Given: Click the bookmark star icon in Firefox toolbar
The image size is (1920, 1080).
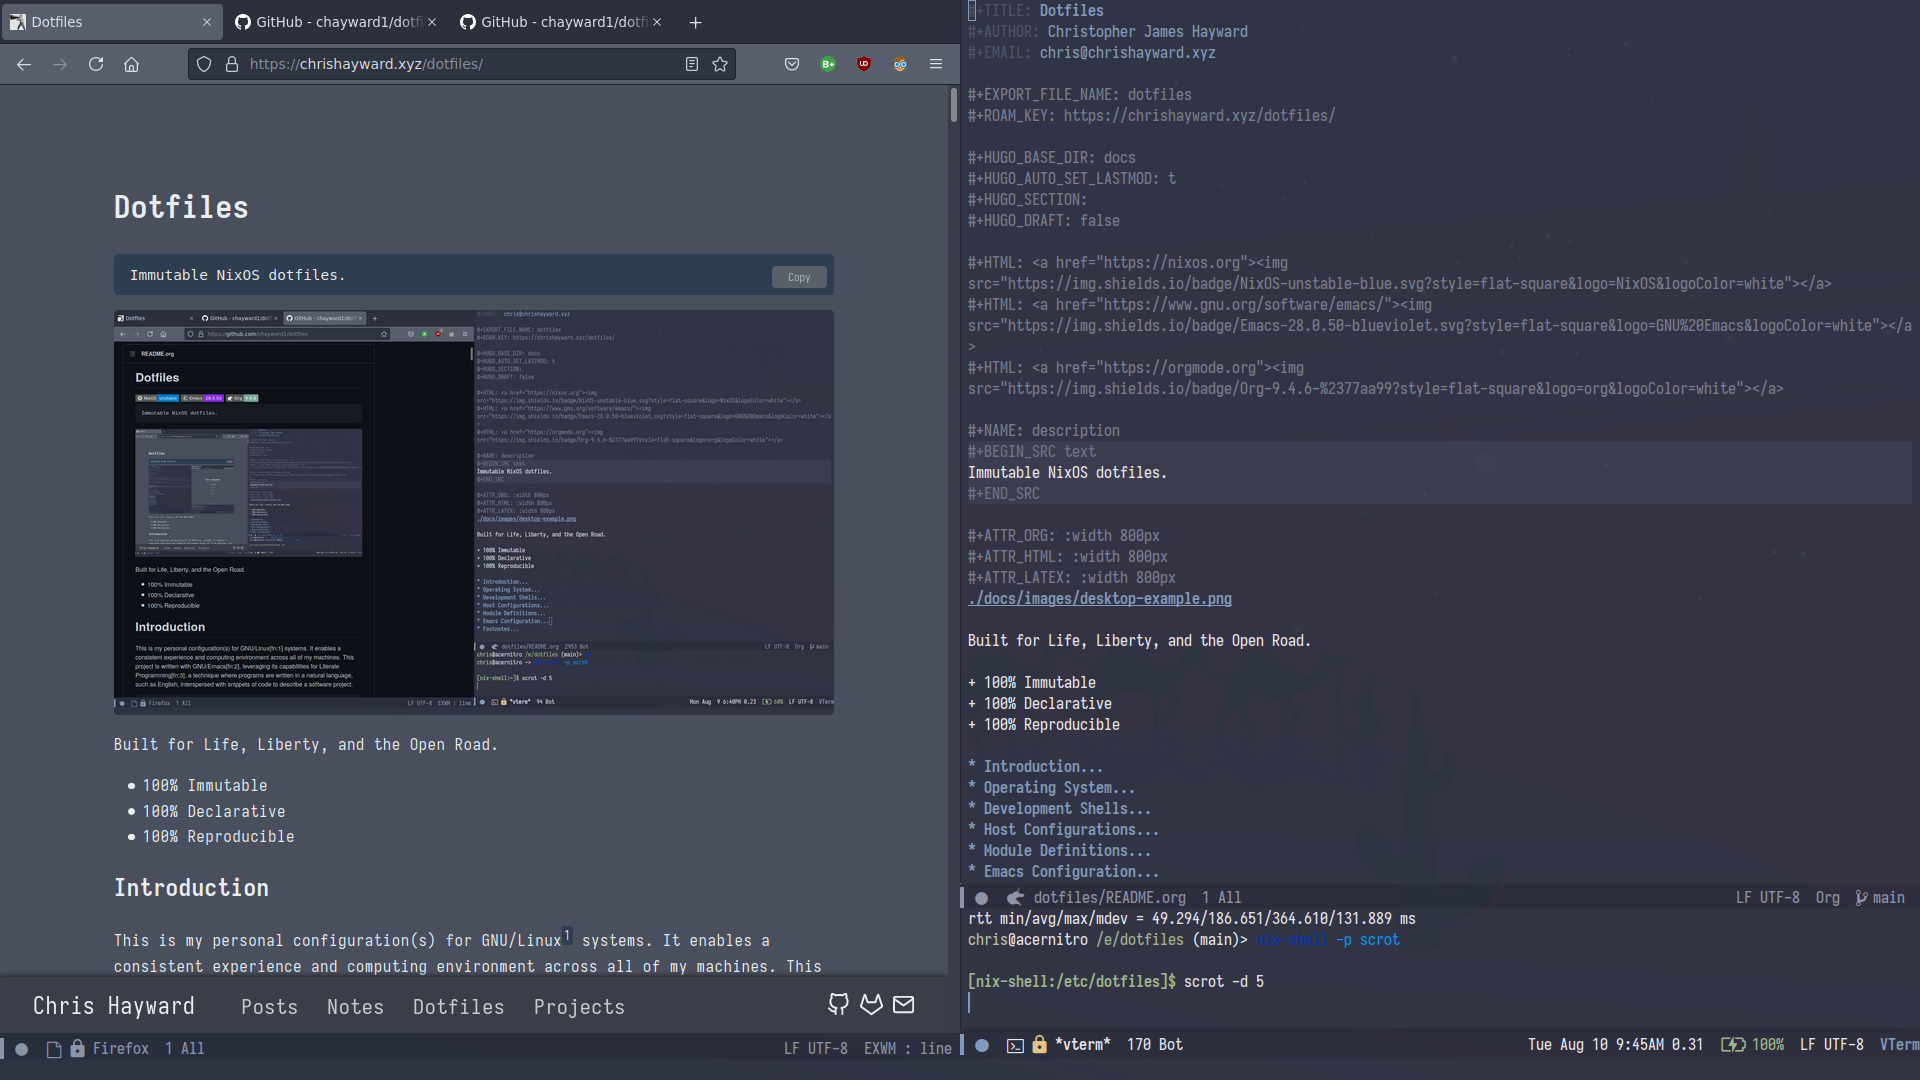Looking at the screenshot, I should coord(720,63).
